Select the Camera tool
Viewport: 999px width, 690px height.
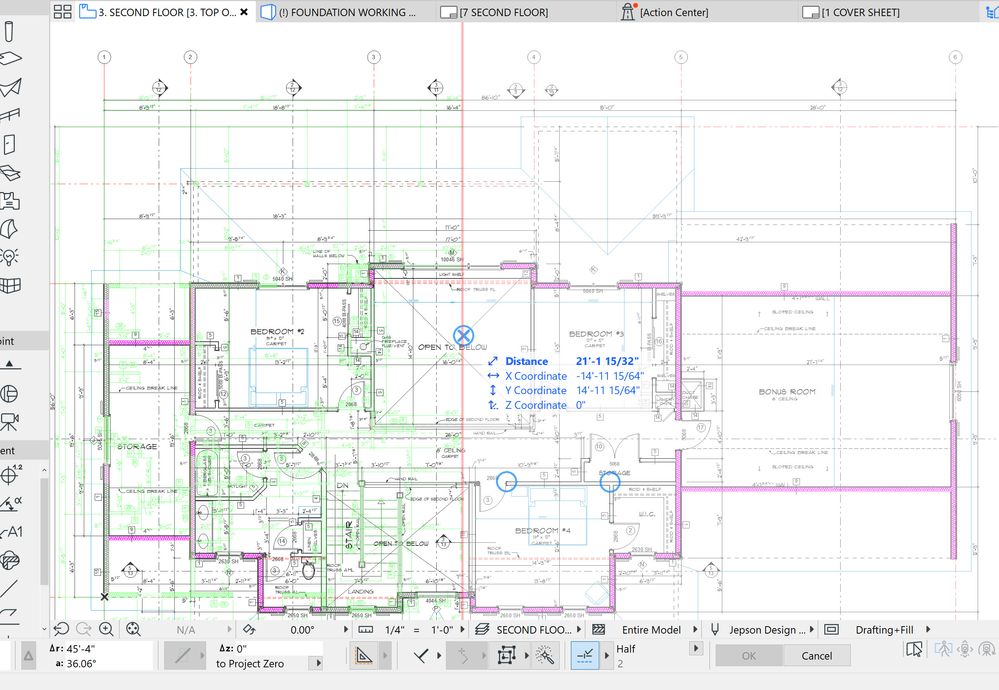coord(10,420)
